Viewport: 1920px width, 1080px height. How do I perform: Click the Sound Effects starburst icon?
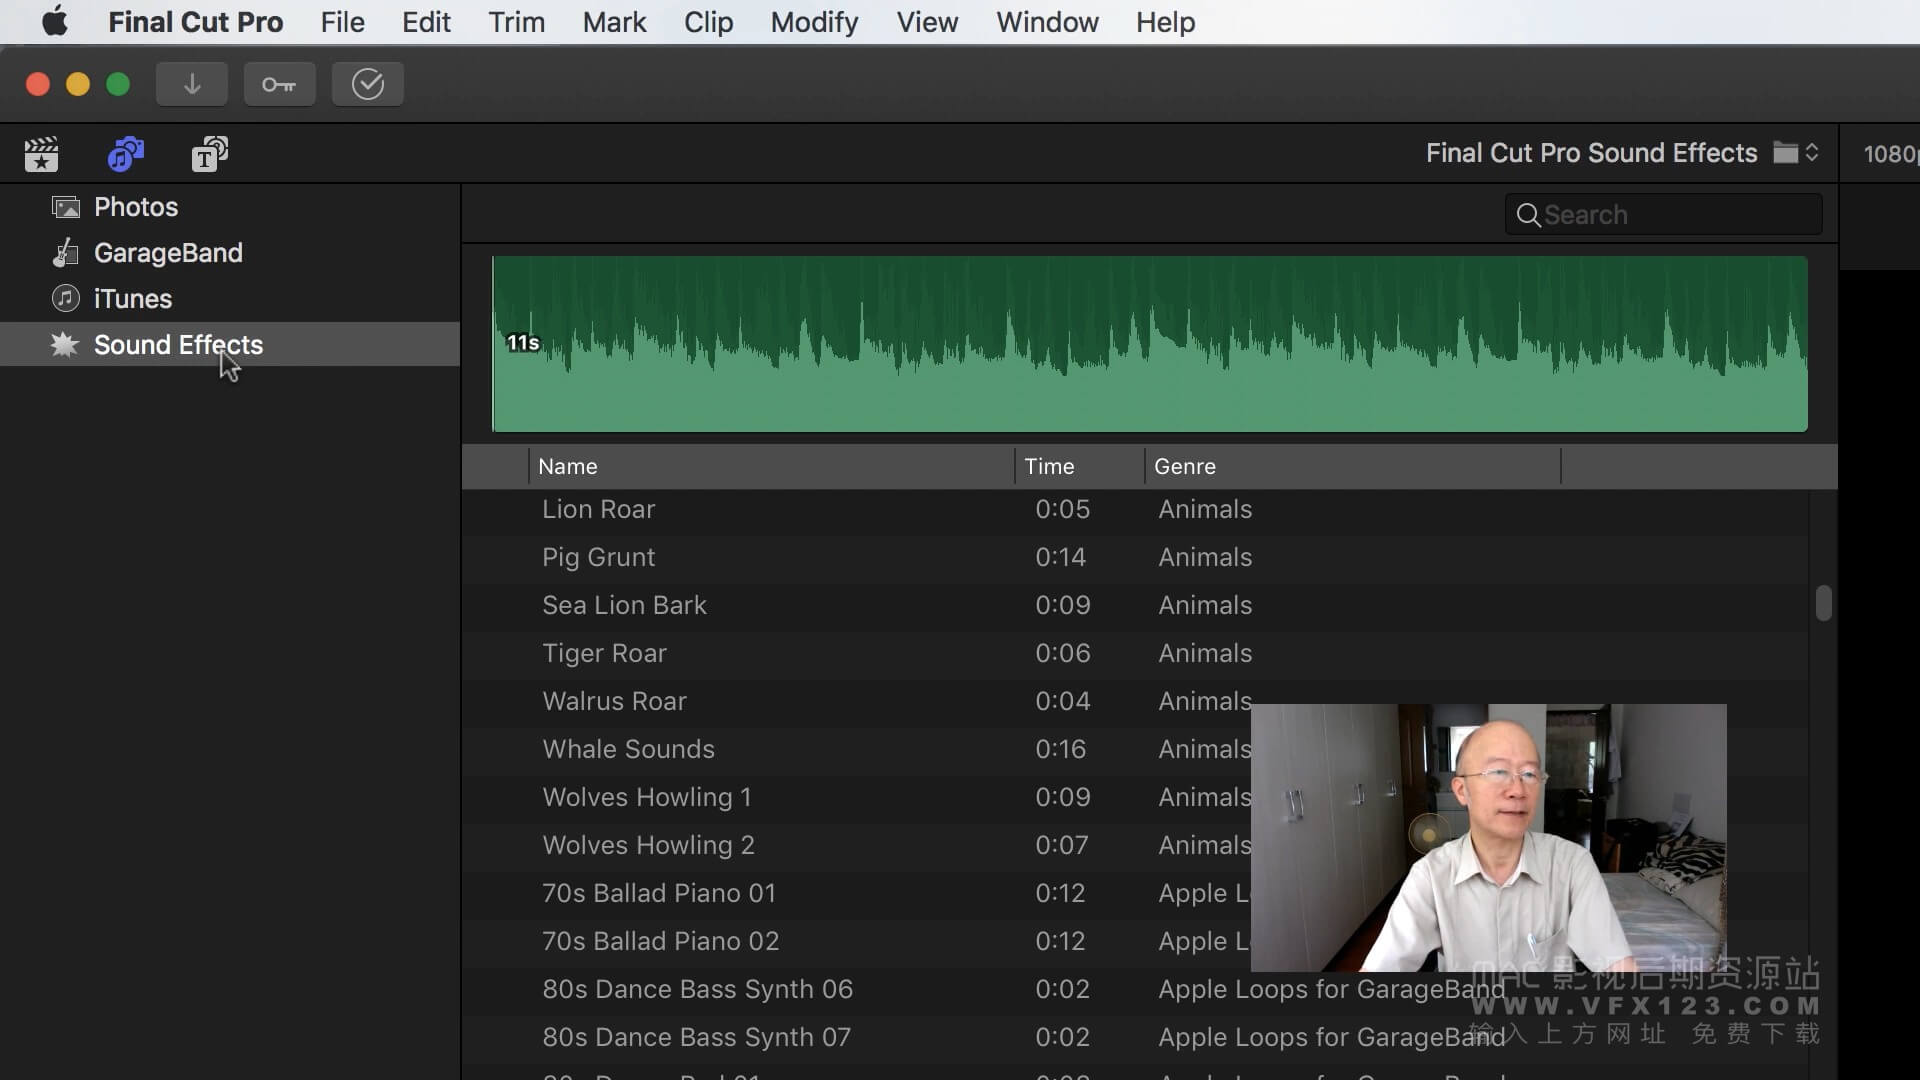(x=65, y=344)
